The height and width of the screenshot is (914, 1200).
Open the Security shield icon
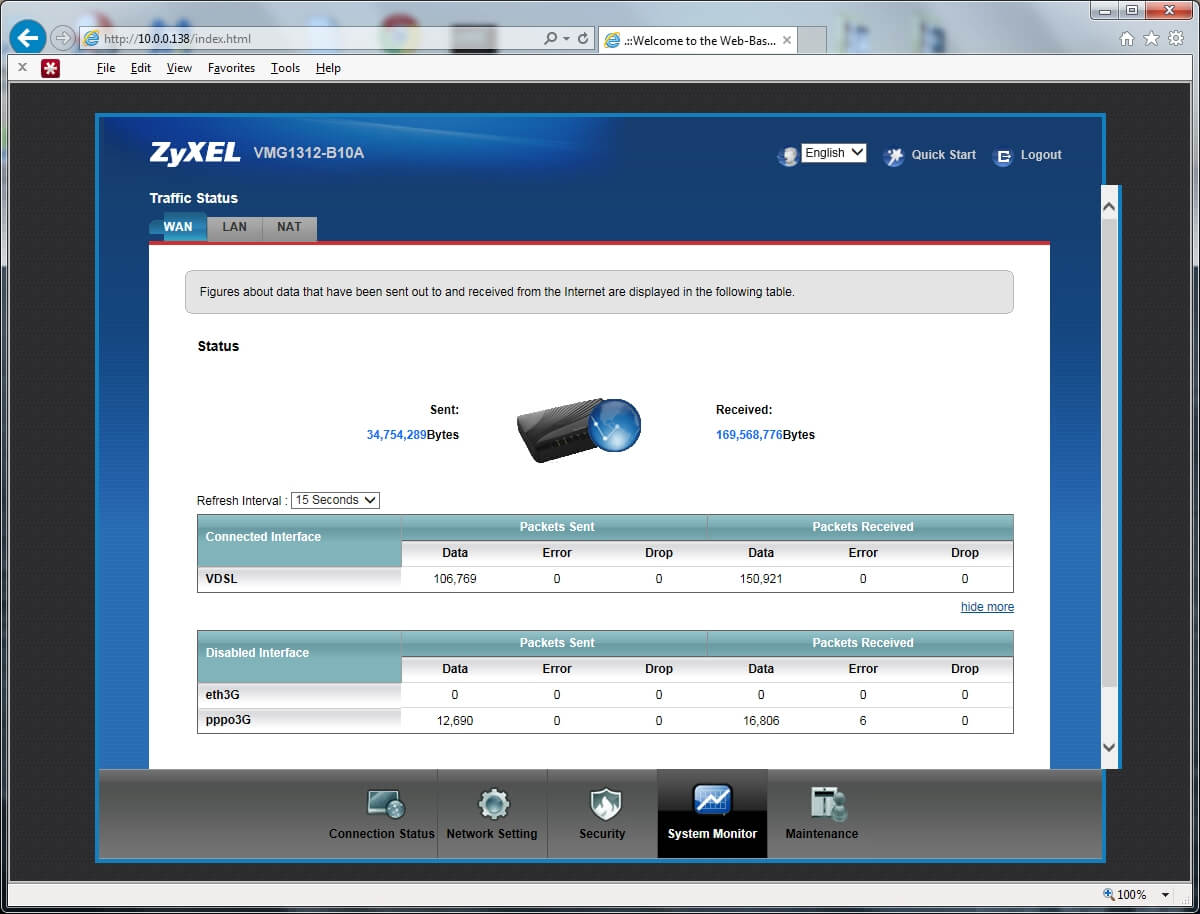tap(605, 804)
